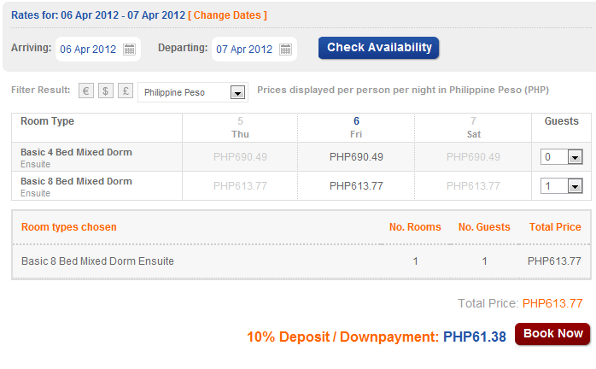Viewport: 596px width, 369px height.
Task: Open the Change Dates link
Action: click(x=227, y=15)
